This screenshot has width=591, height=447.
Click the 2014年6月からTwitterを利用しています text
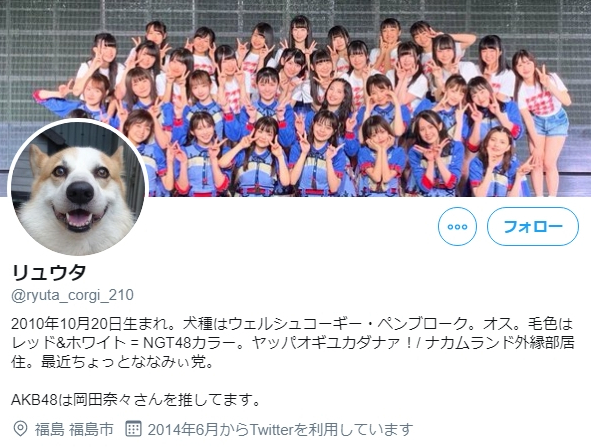pos(280,429)
